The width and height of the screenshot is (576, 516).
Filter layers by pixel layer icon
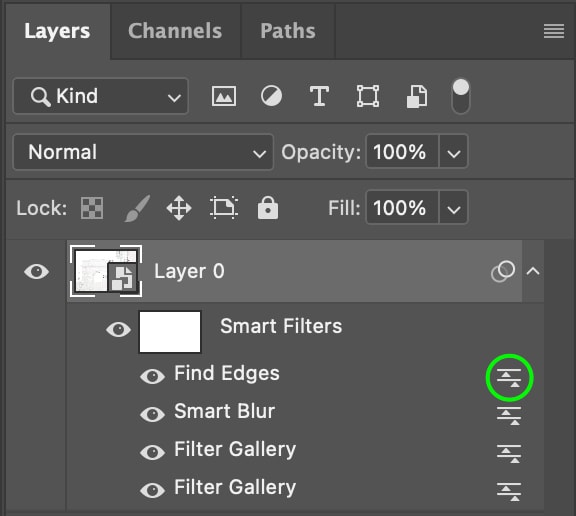click(x=224, y=96)
